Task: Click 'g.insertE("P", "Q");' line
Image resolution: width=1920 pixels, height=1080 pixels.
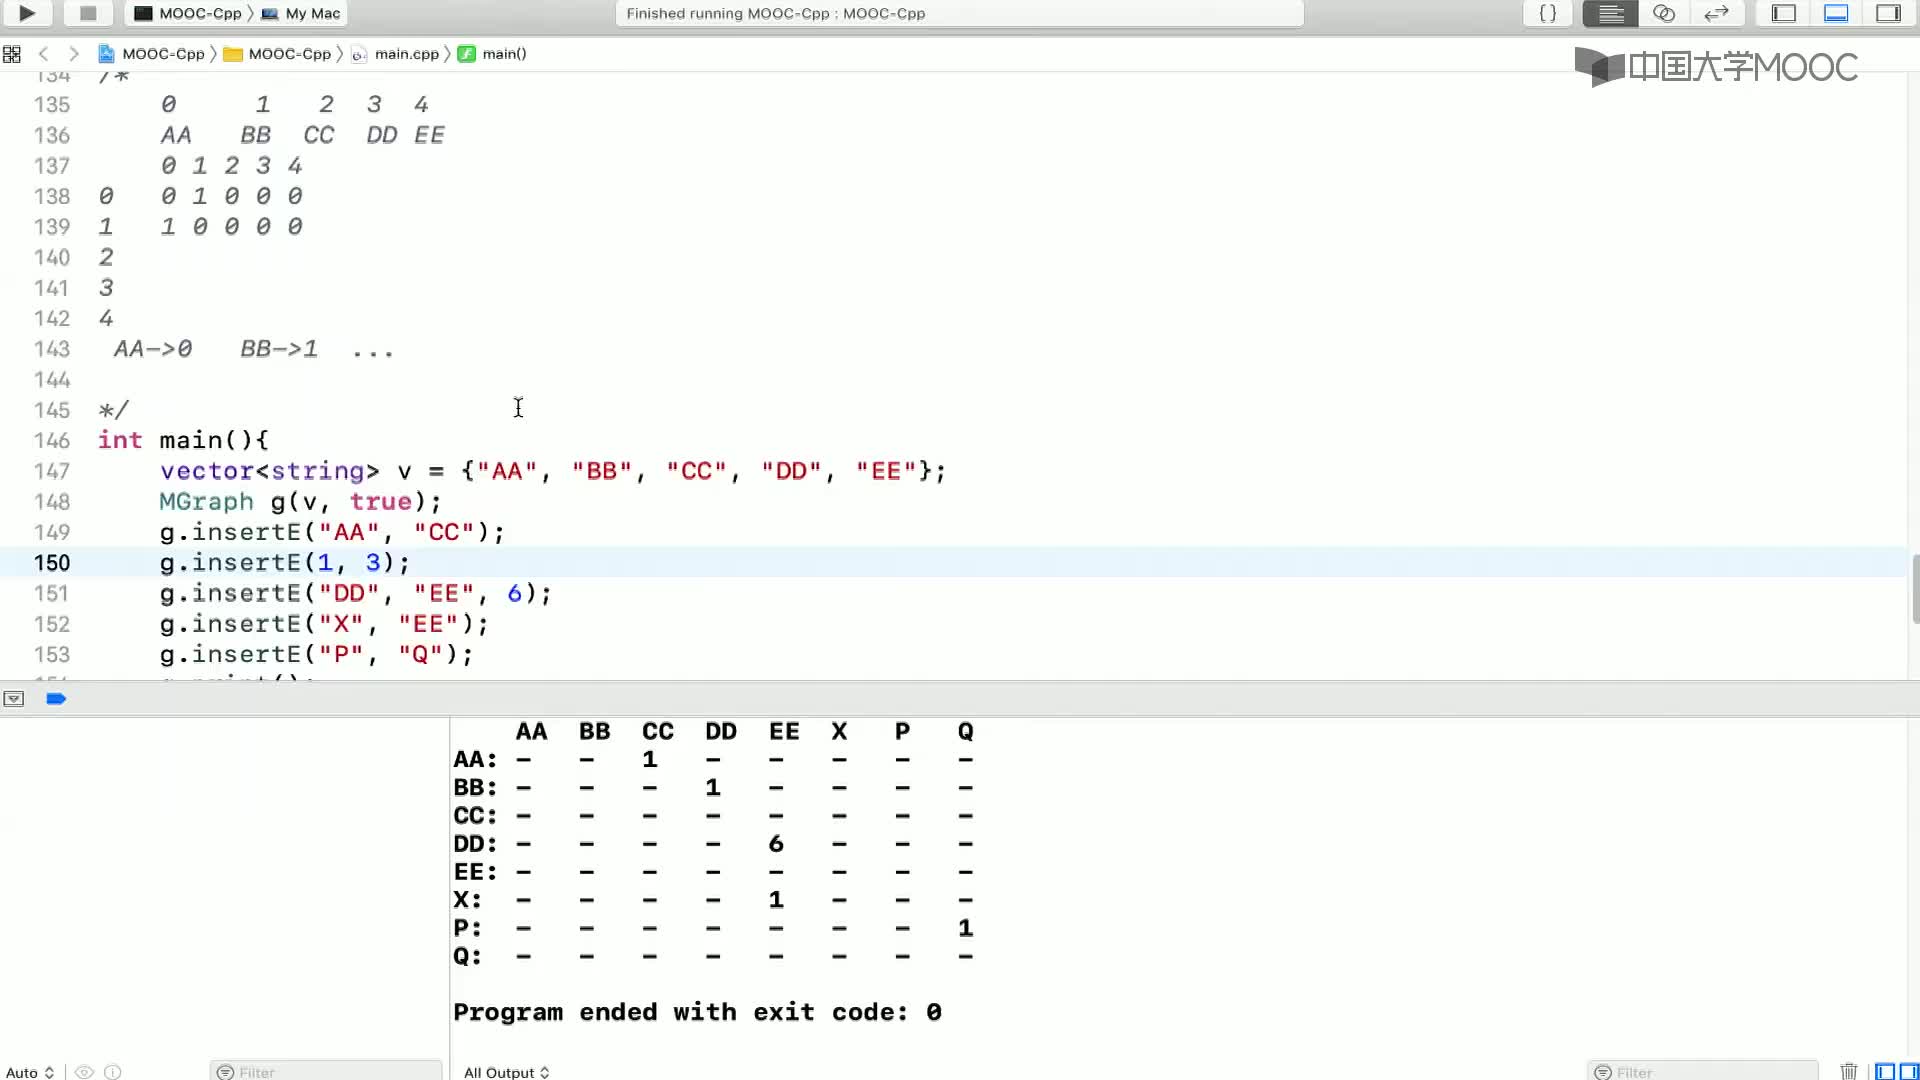Action: pos(316,655)
